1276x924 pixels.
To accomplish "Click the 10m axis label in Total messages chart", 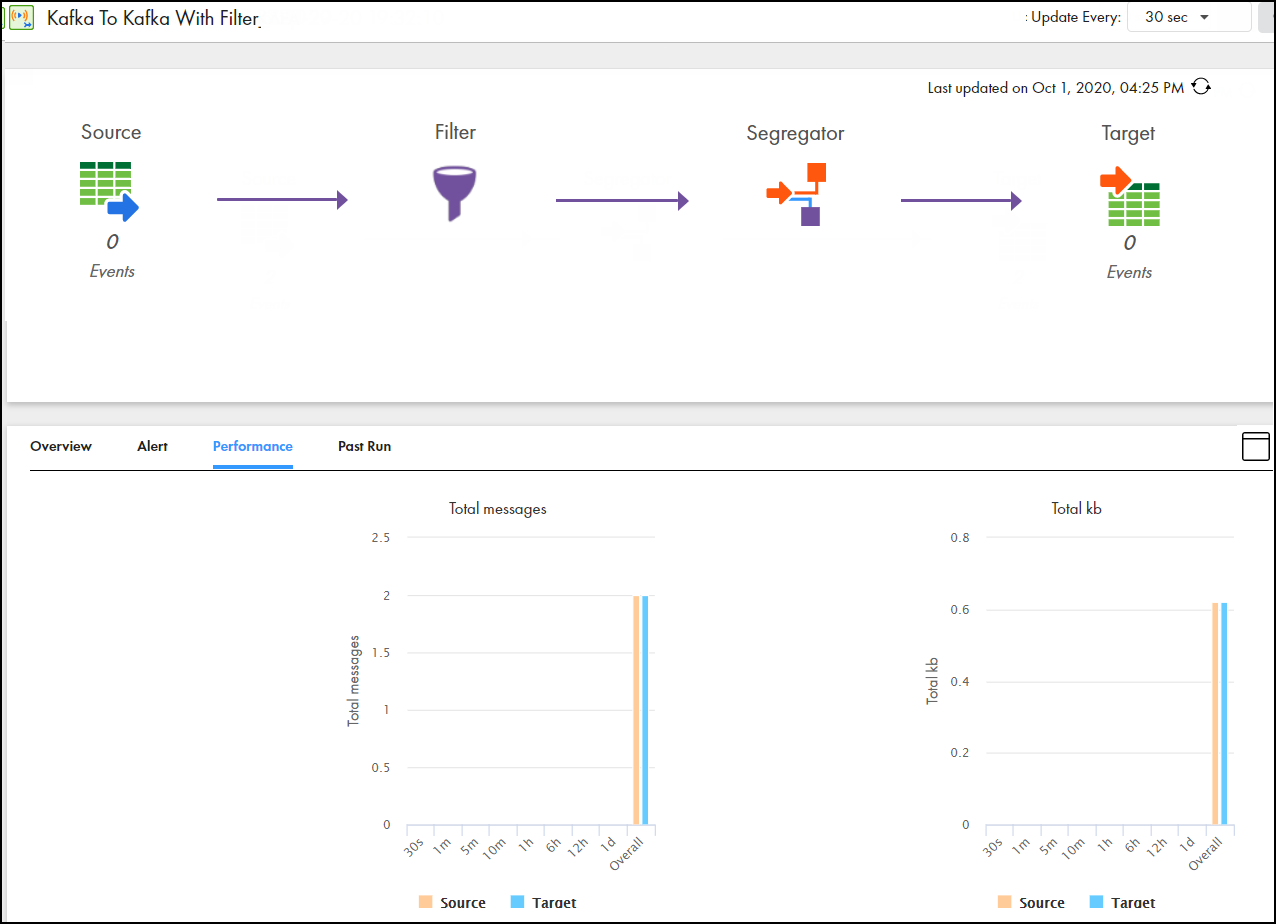I will click(x=496, y=848).
